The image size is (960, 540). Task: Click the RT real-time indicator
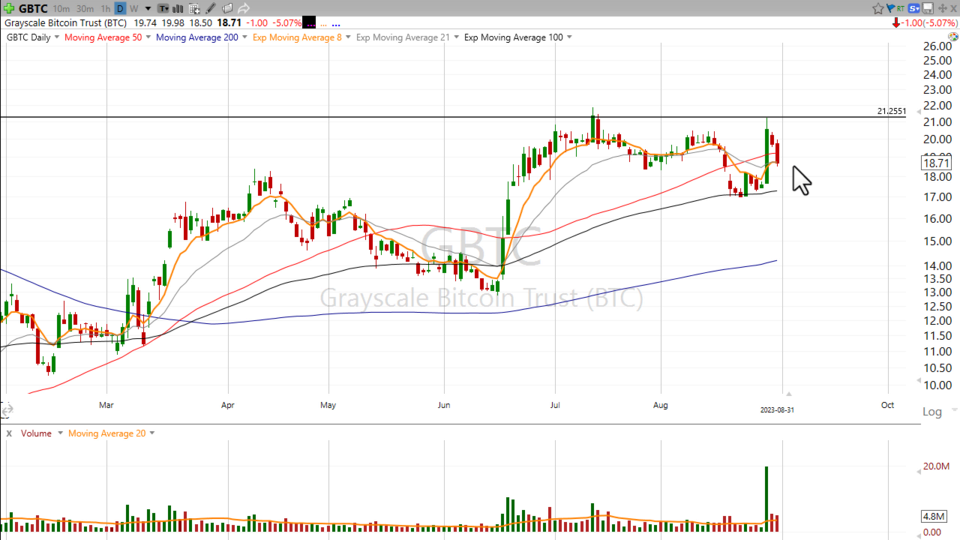[901, 8]
